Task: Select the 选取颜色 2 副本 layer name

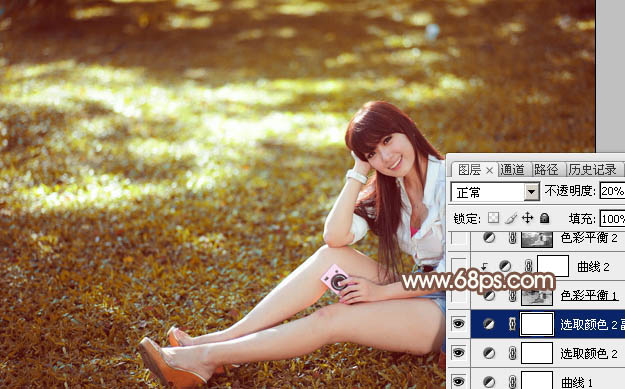Action: click(x=592, y=324)
